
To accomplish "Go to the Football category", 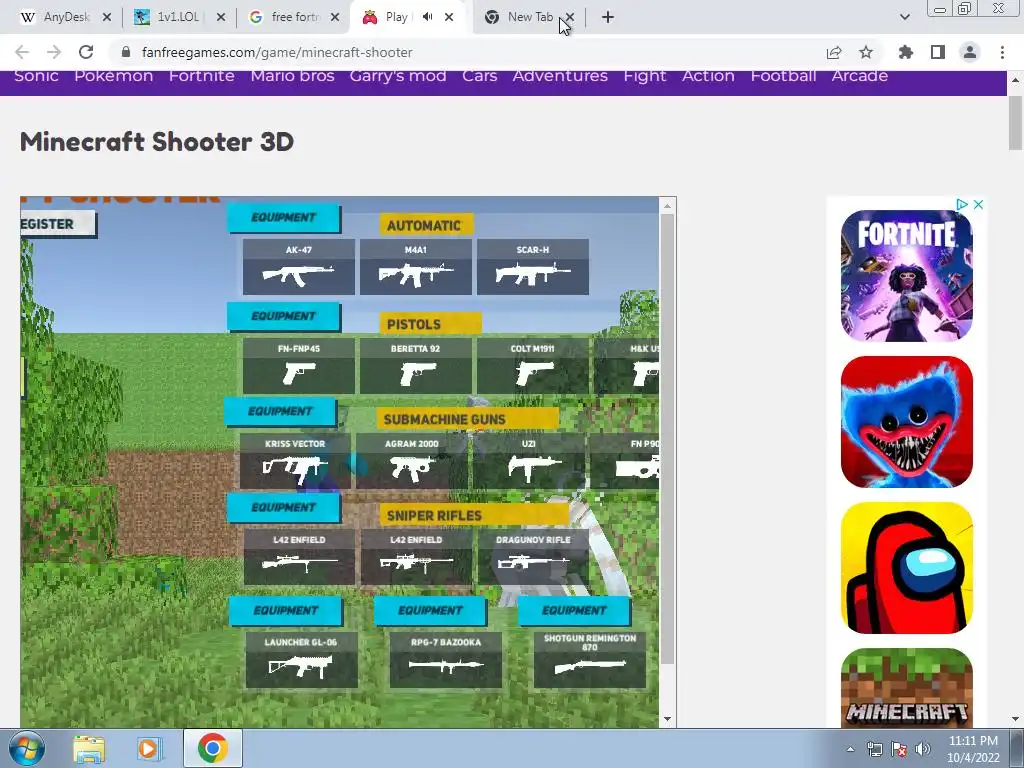I will click(783, 76).
